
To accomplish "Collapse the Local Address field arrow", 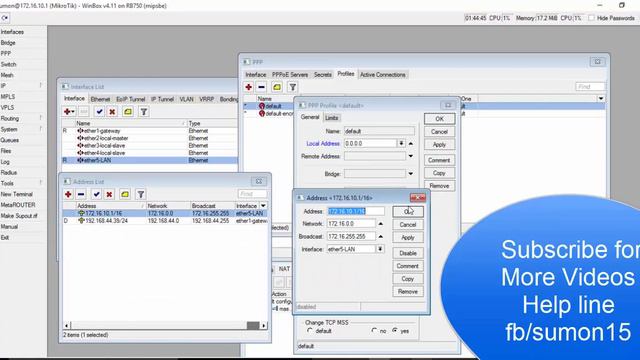I will tap(411, 144).
